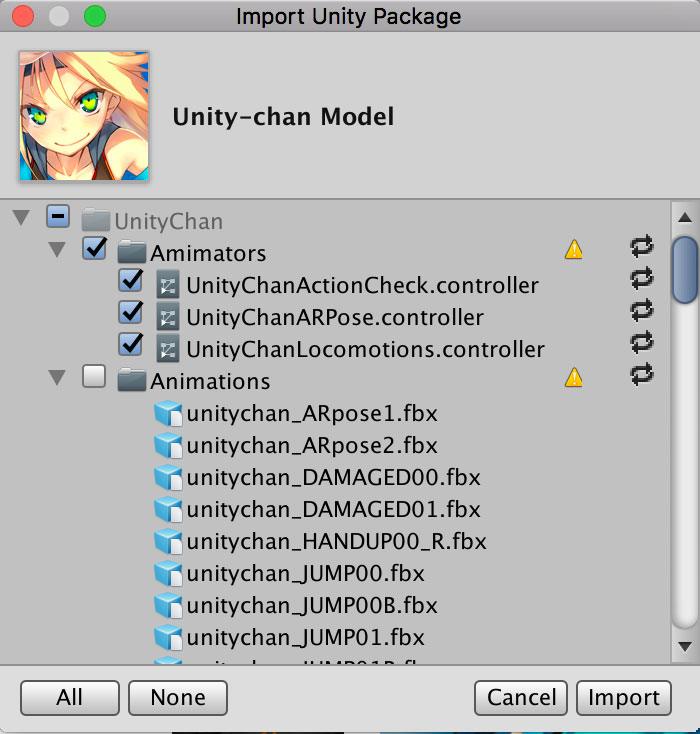Select all package items with All
The width and height of the screenshot is (700, 734).
click(x=70, y=697)
